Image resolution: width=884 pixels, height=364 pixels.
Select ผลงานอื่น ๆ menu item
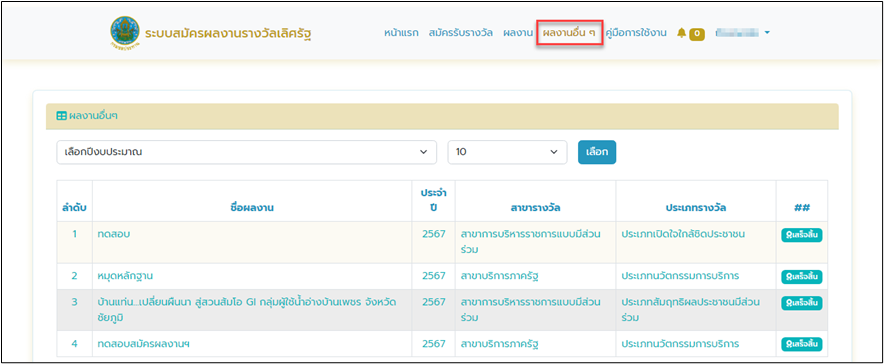pos(569,33)
